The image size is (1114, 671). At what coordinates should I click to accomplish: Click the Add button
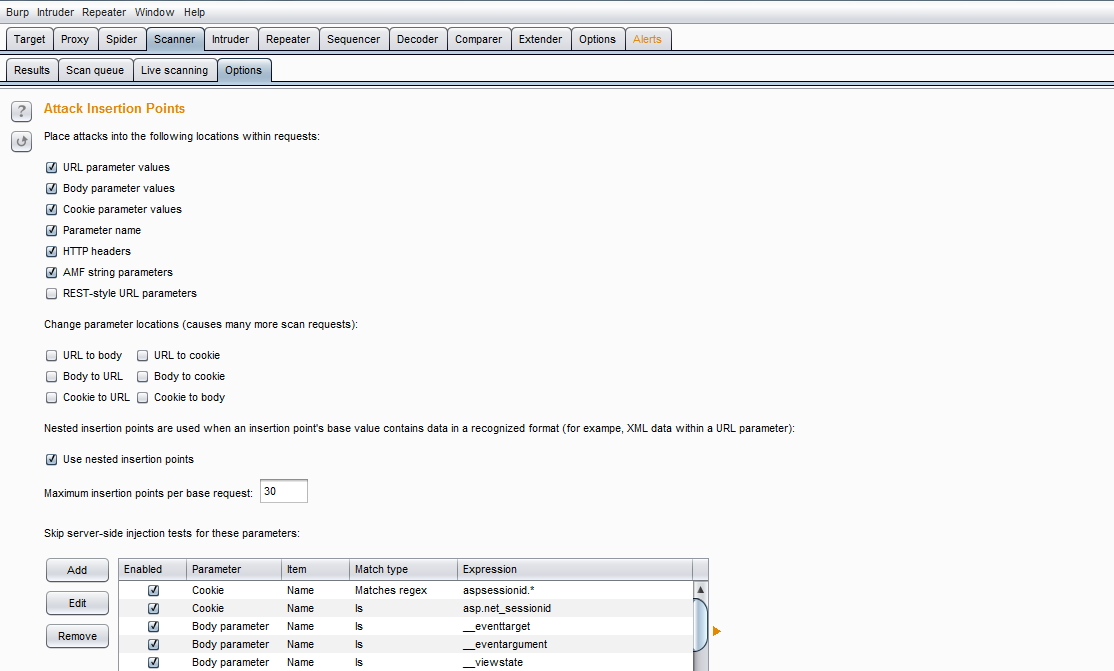(77, 570)
